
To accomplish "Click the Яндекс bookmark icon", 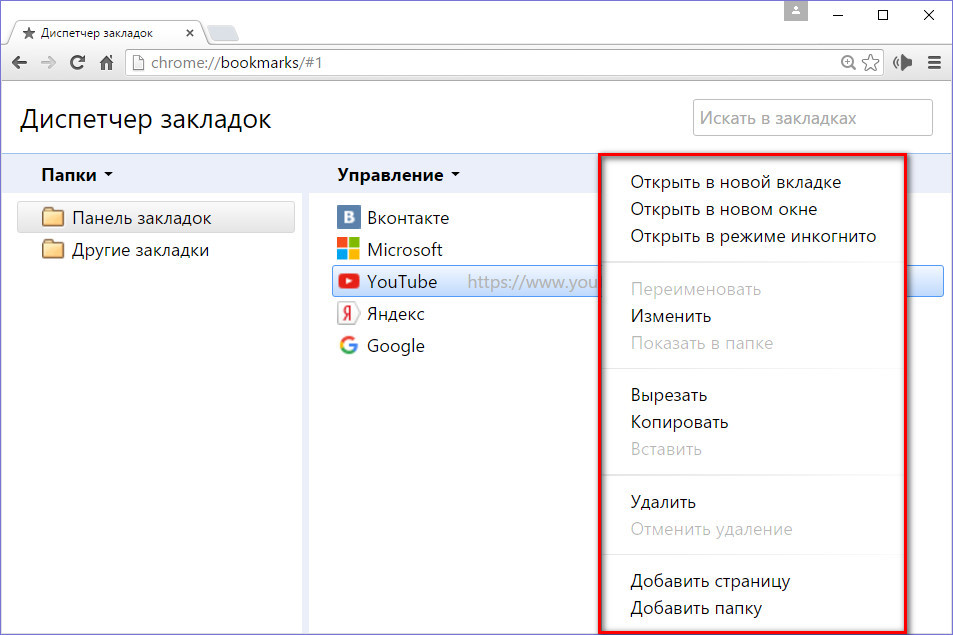I will coord(348,314).
